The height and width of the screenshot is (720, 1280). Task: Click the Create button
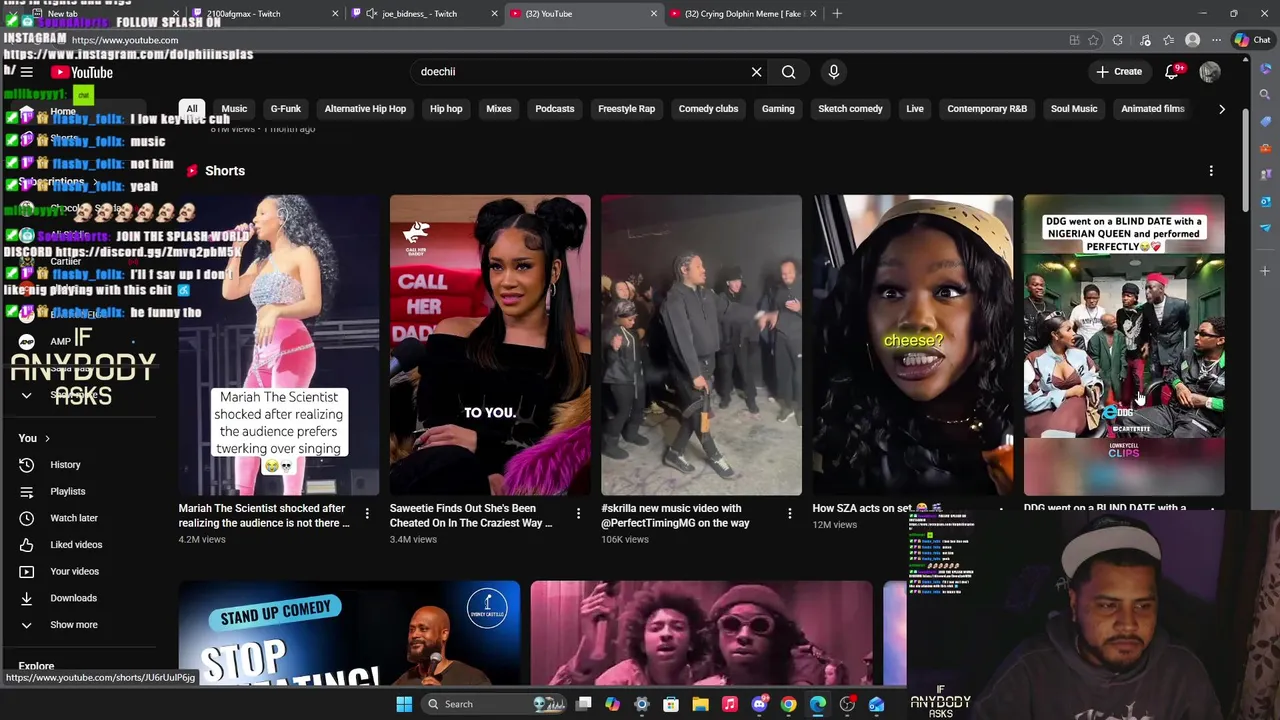point(1118,72)
